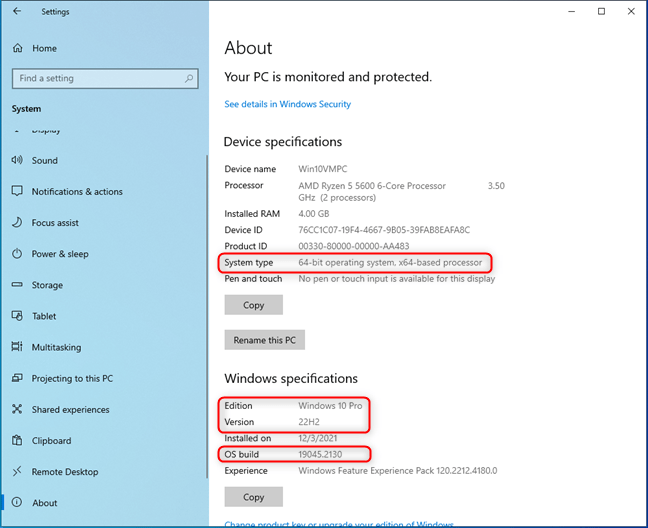Click Windows Feature Experience Pack value
648x528 pixels.
[398, 471]
